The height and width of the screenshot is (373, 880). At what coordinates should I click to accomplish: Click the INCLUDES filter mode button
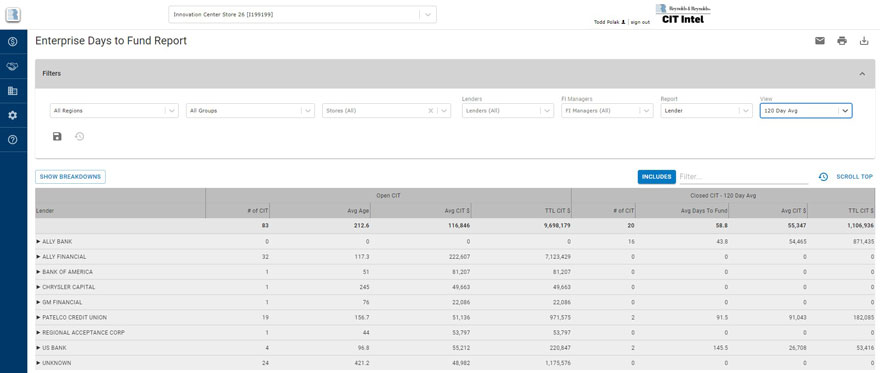657,177
